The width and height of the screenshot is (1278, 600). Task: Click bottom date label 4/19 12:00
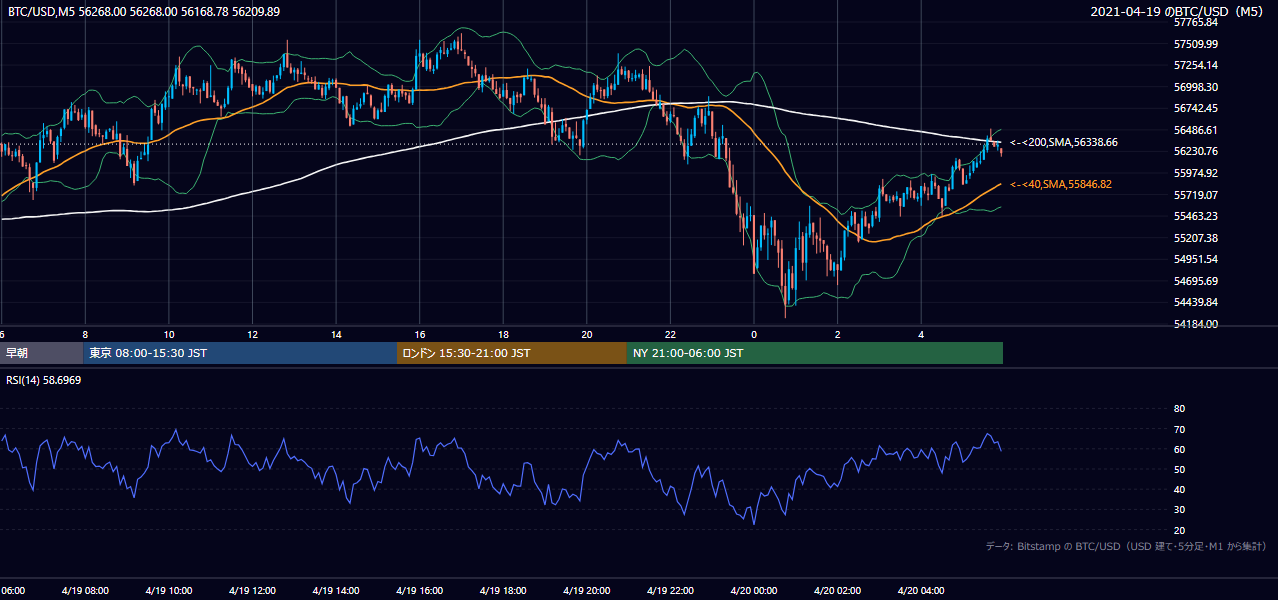click(252, 591)
